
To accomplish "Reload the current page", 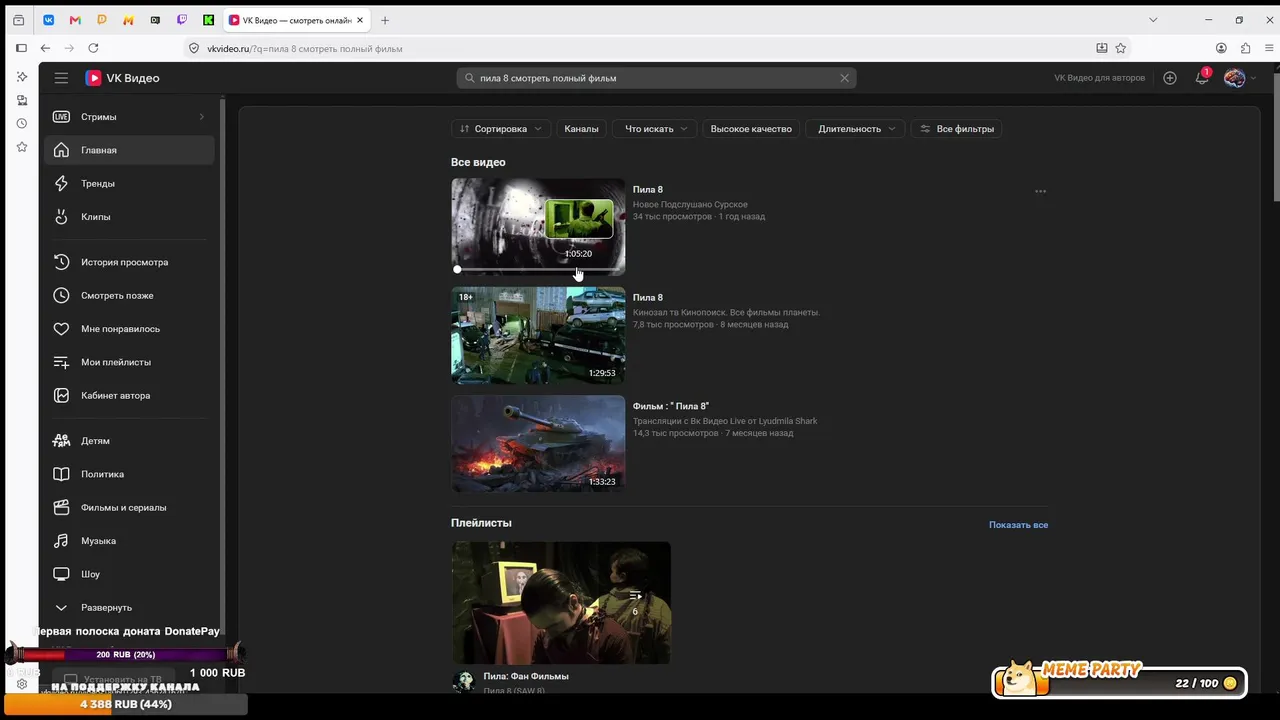I will [x=94, y=48].
